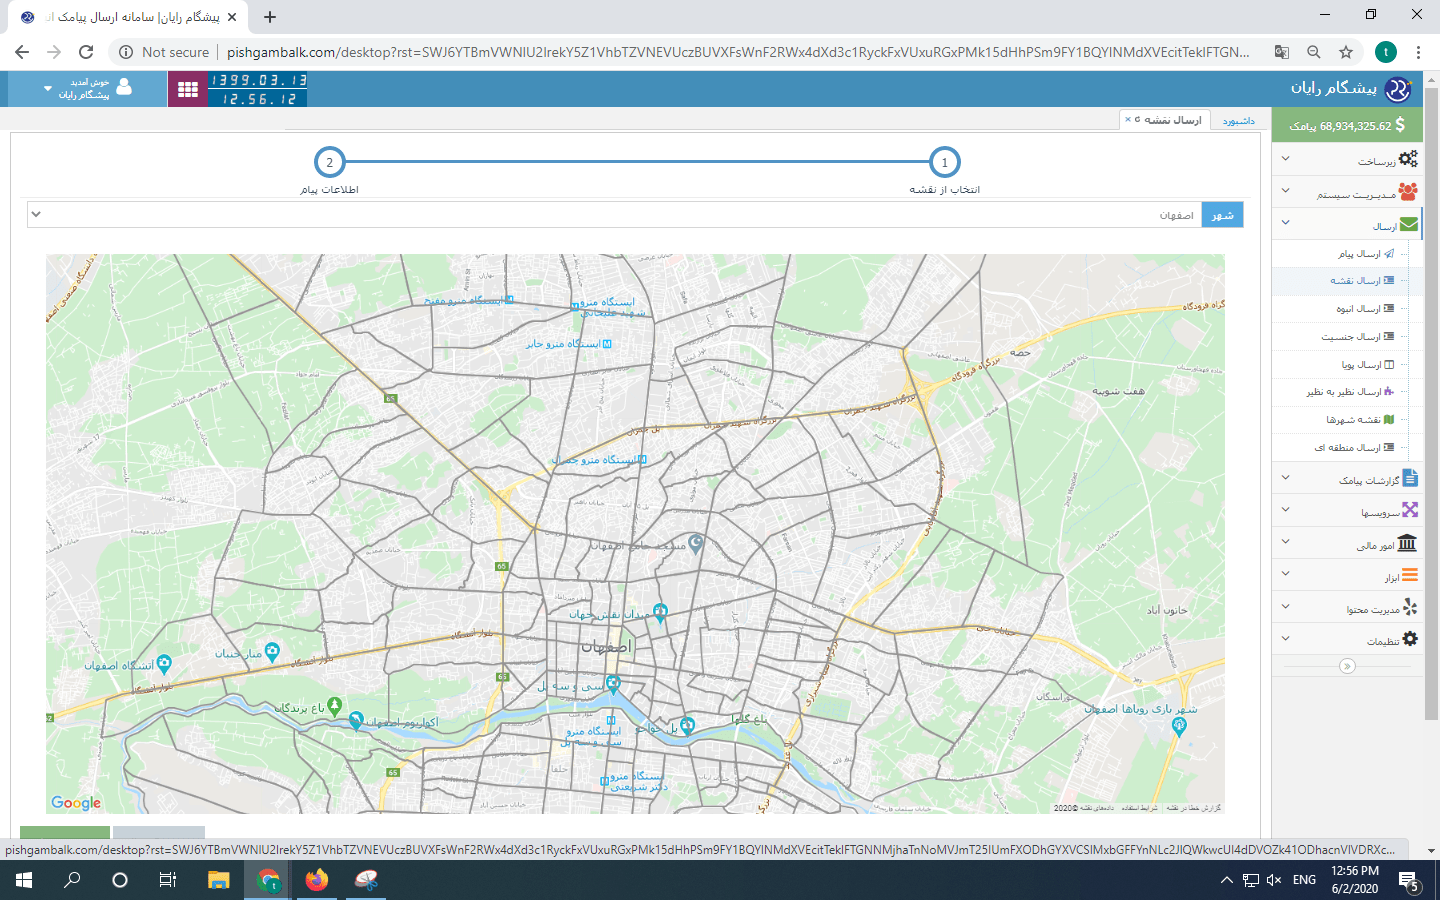Image resolution: width=1440 pixels, height=900 pixels.
Task: Expand the زیرساخت menu chevron
Action: pos(1286,159)
